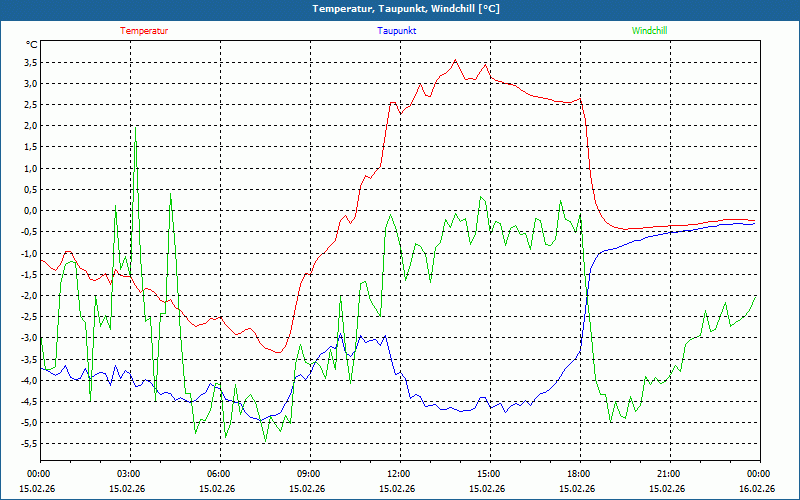
Task: Click the 03:00 time axis label
Action: 129,474
